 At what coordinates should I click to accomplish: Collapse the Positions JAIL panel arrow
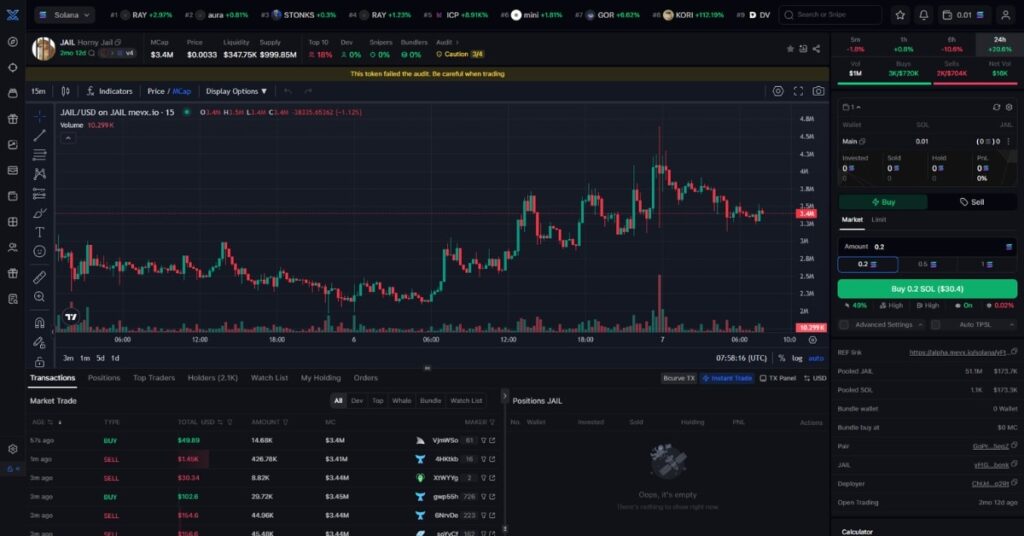pos(504,396)
